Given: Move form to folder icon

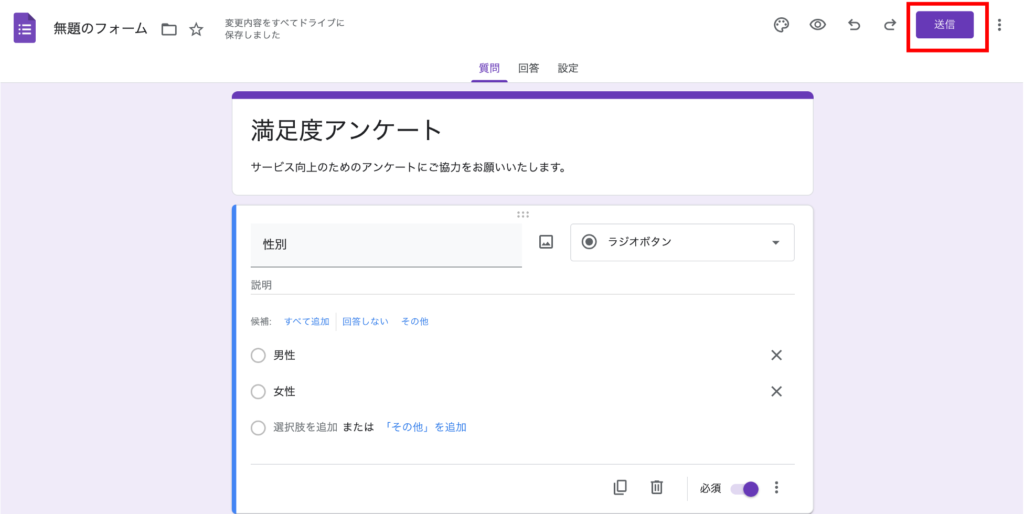Looking at the screenshot, I should (x=169, y=29).
